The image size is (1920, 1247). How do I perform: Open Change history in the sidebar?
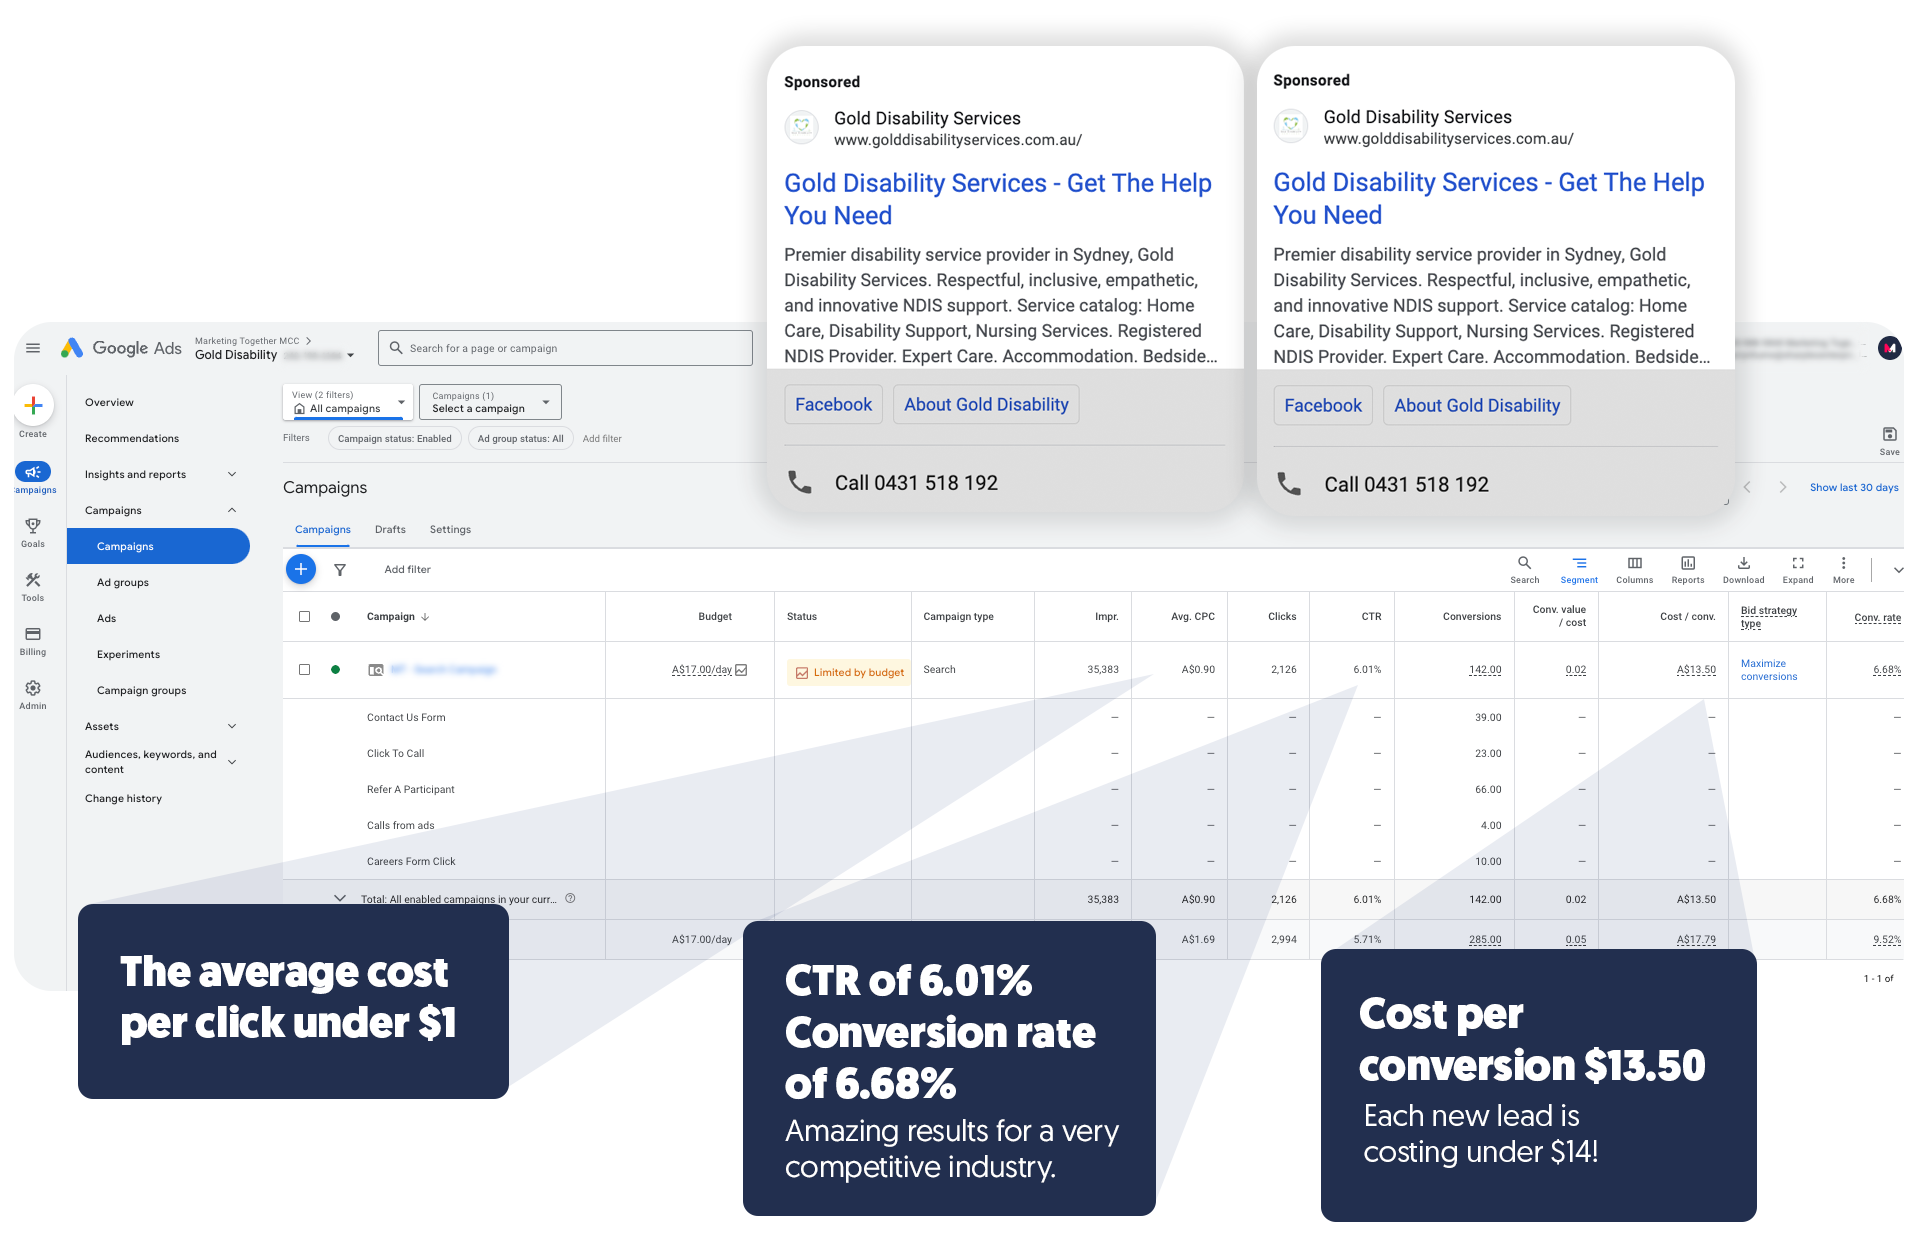(x=123, y=798)
